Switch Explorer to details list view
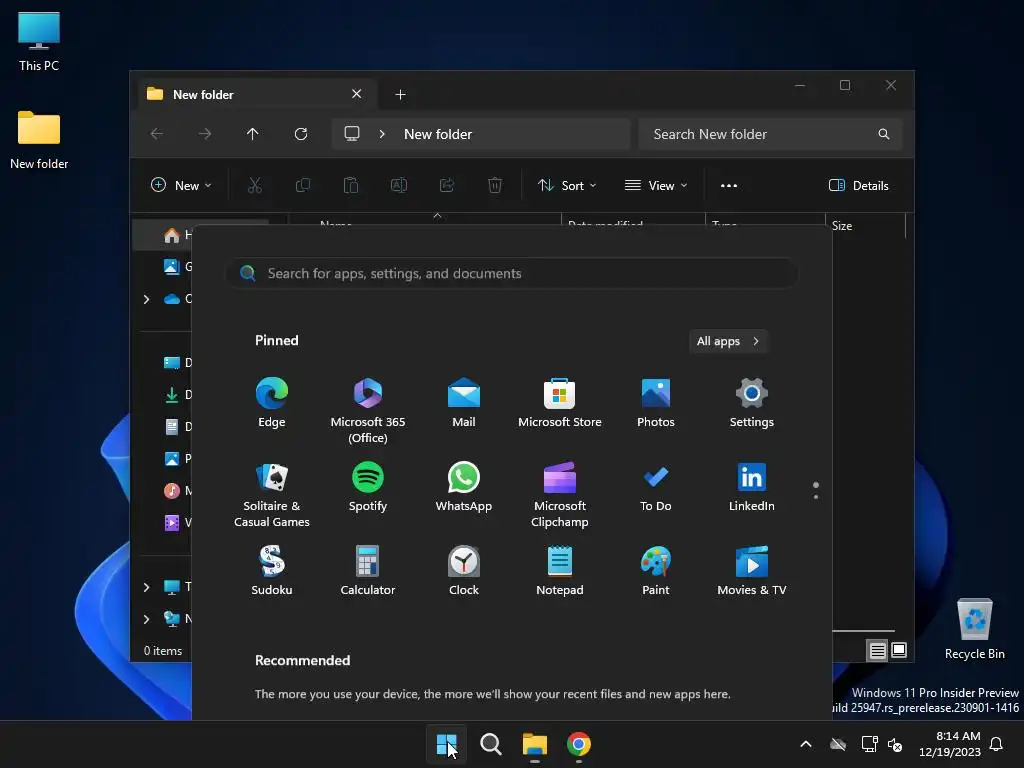Image resolution: width=1024 pixels, height=768 pixels. point(878,650)
